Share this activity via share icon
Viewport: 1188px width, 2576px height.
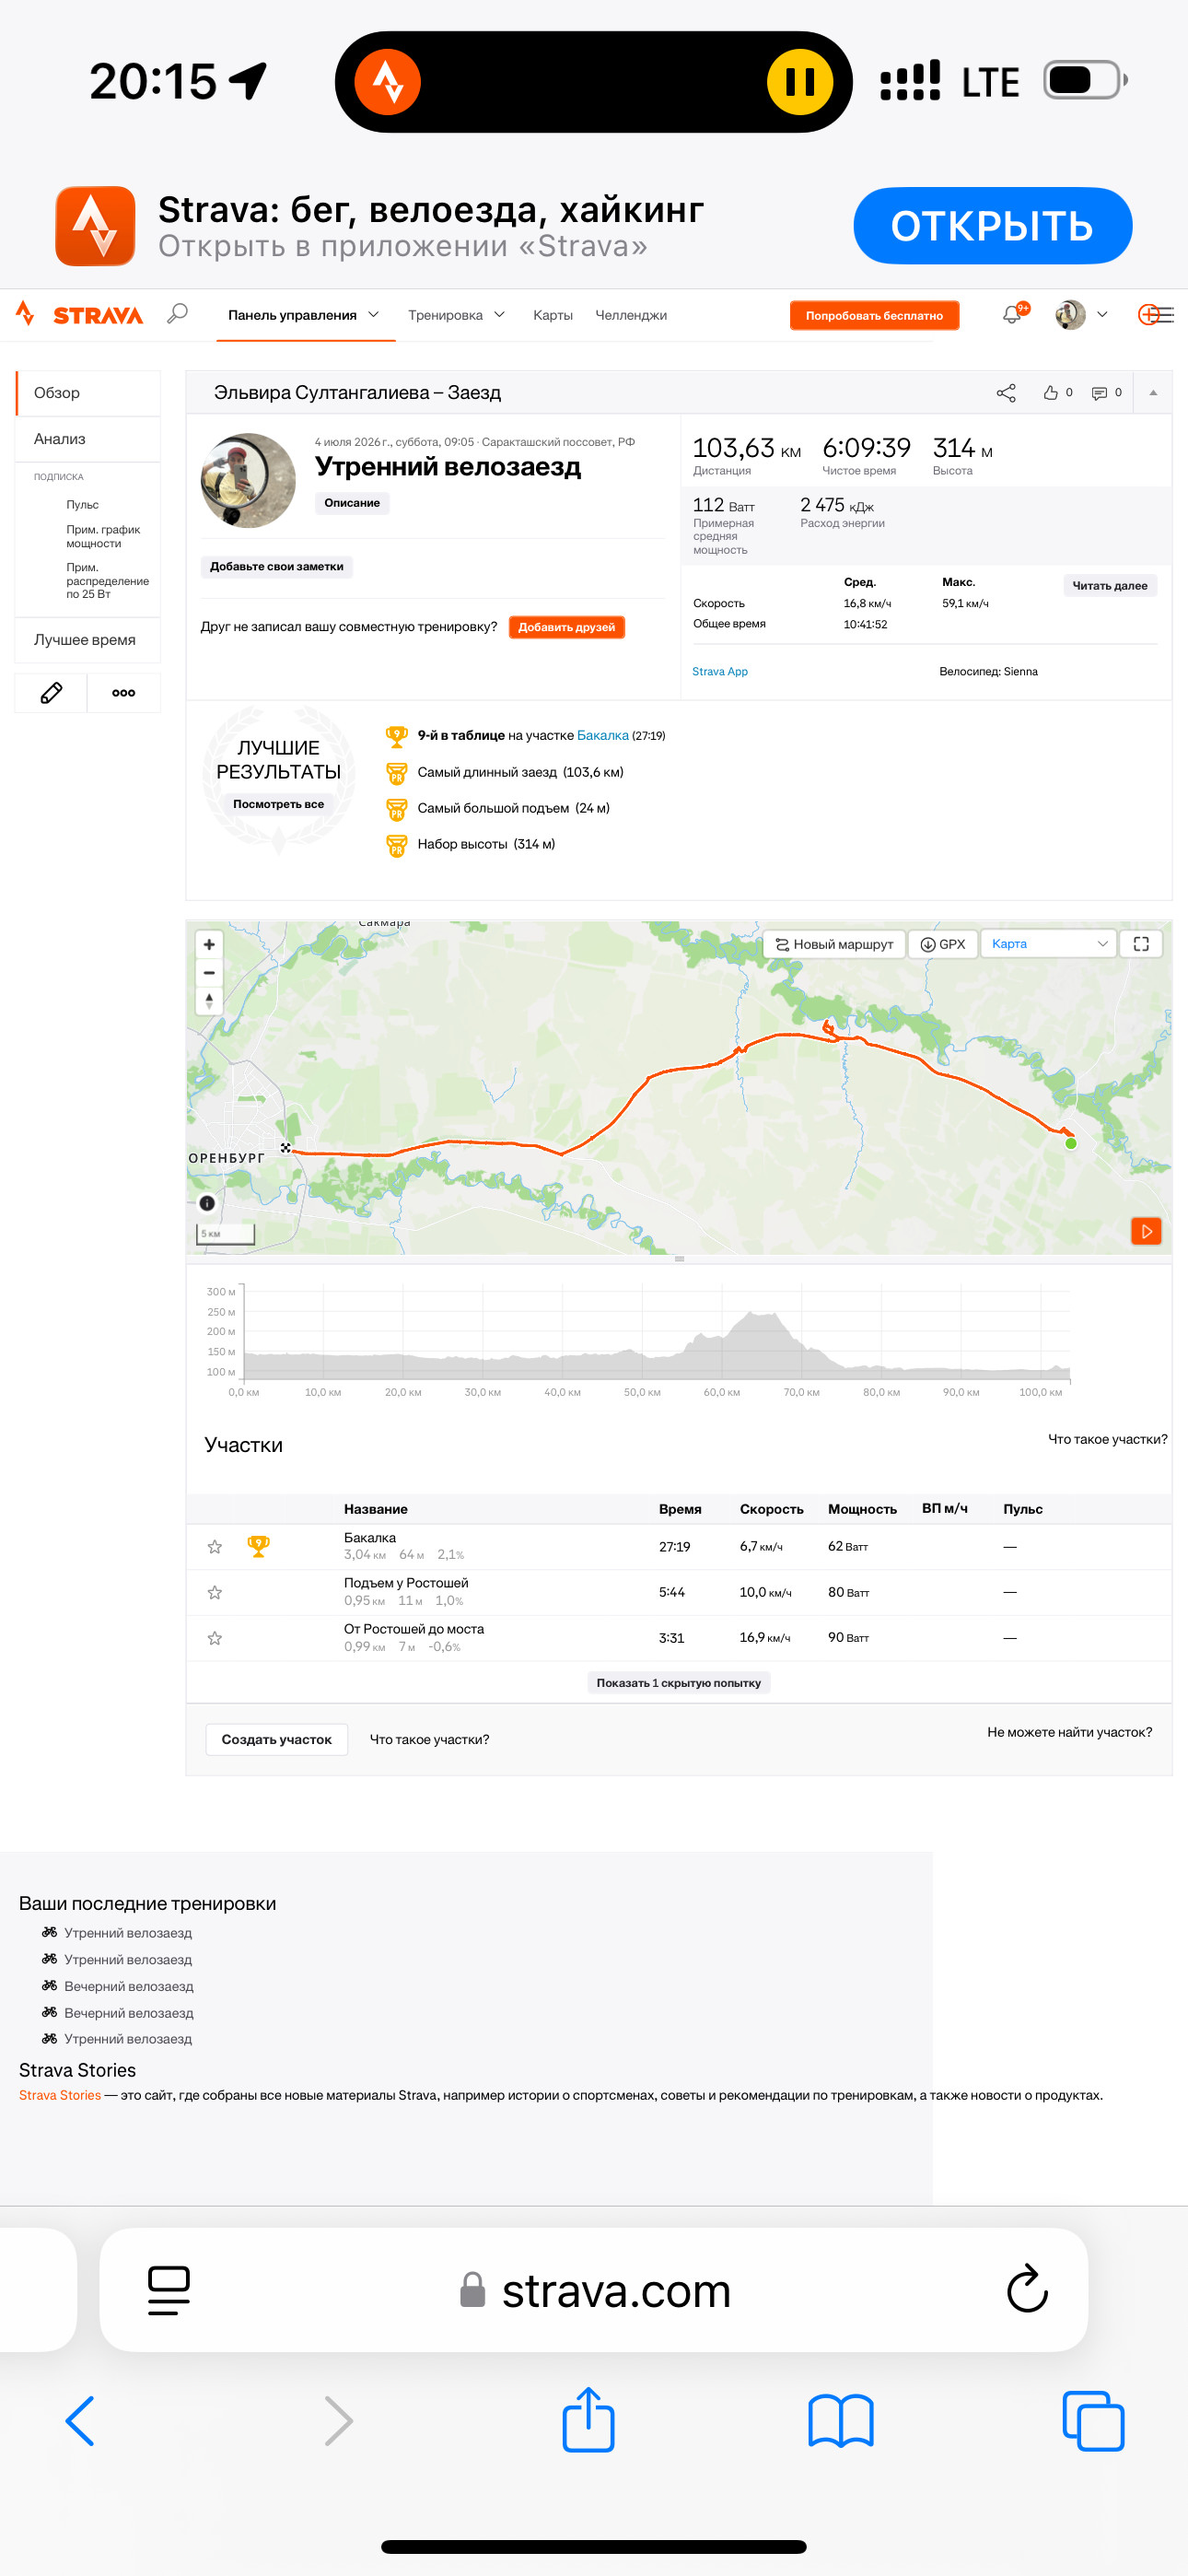pos(1006,393)
